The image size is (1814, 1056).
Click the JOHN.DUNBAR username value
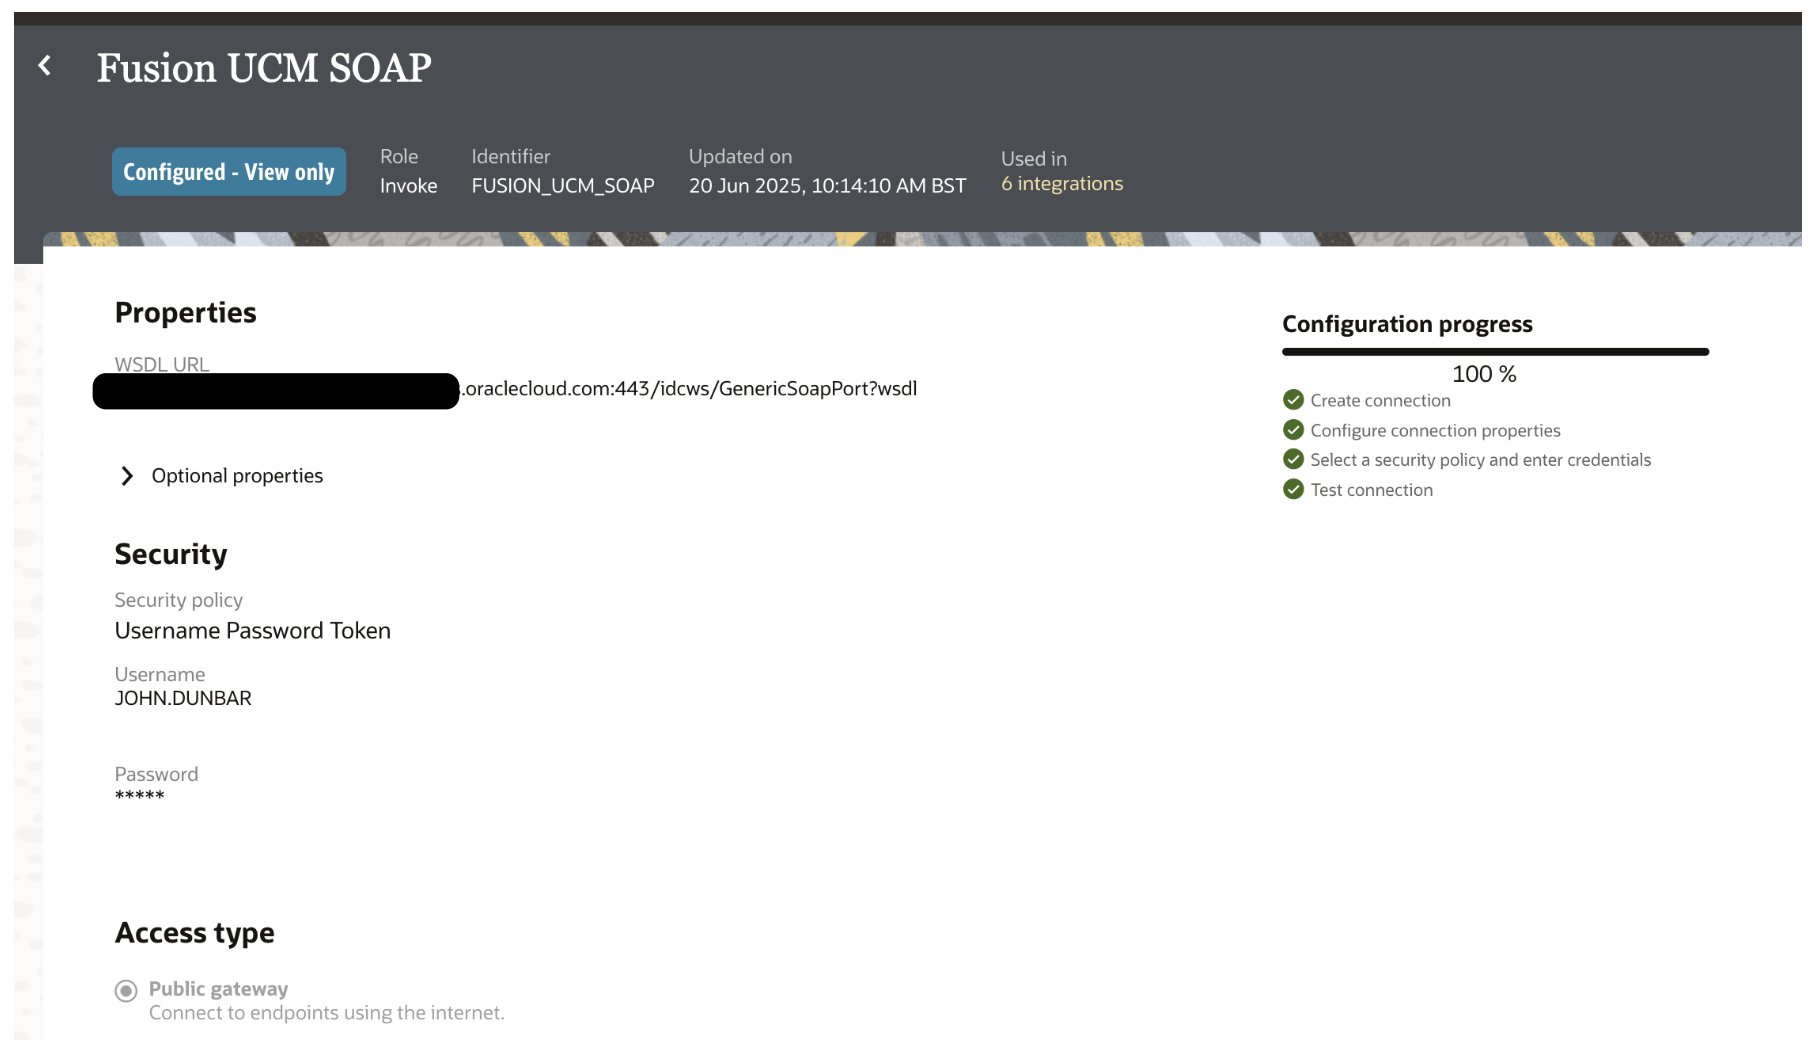pyautogui.click(x=183, y=699)
